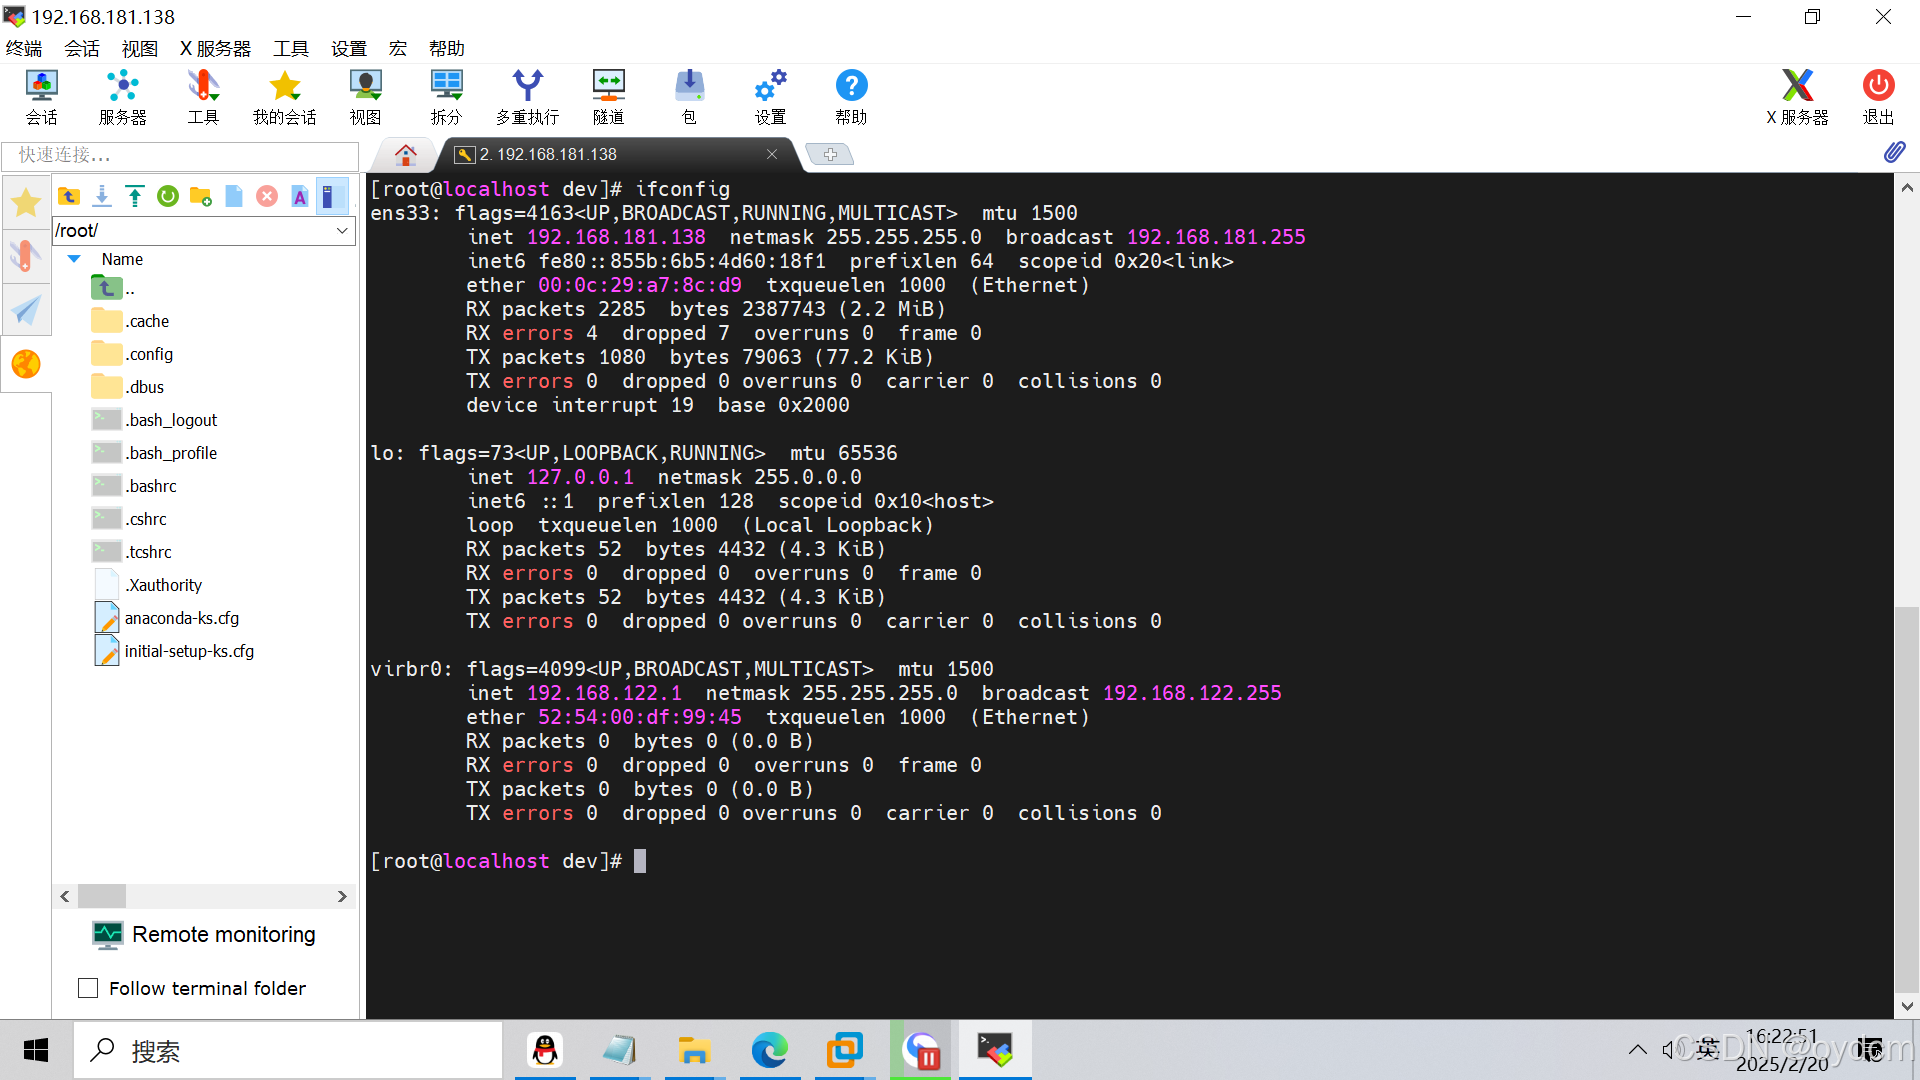The height and width of the screenshot is (1080, 1920).
Task: Open the 工具 menu in menu bar
Action: click(x=291, y=48)
